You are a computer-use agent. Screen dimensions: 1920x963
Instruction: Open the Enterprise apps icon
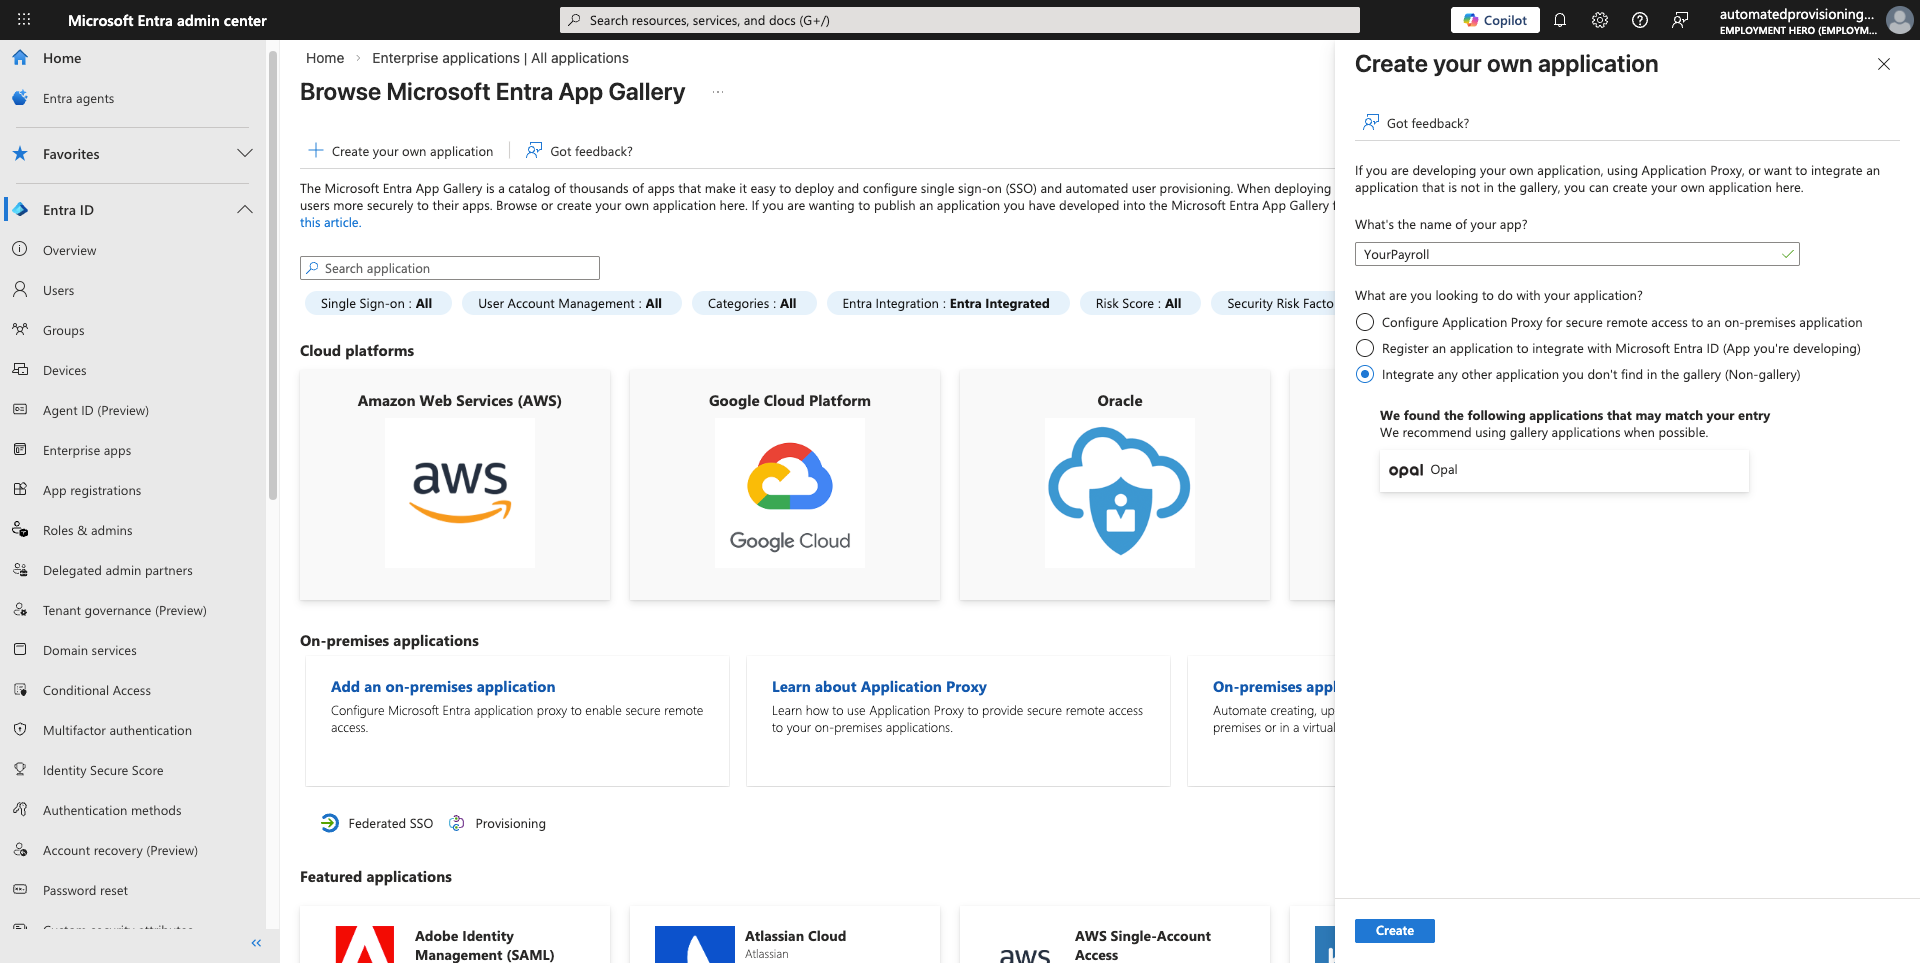(x=20, y=449)
